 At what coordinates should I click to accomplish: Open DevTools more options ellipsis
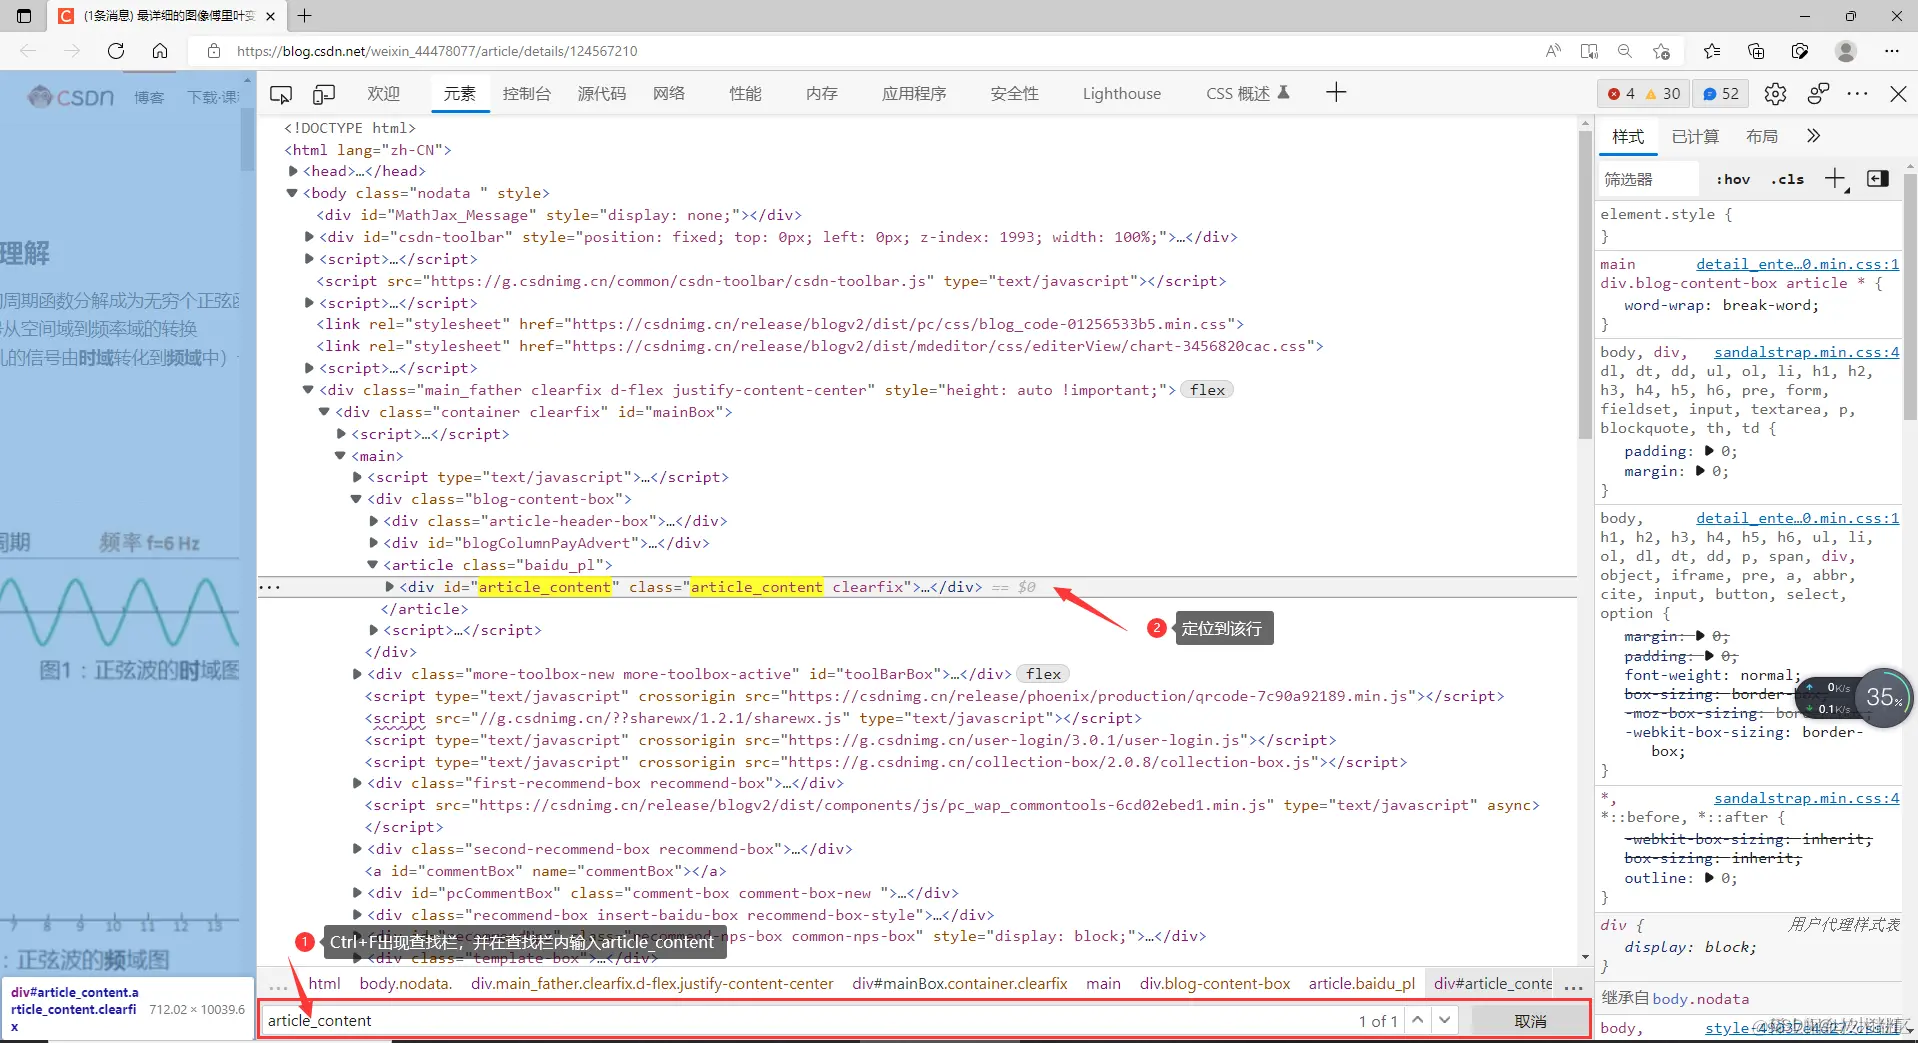(x=1858, y=94)
